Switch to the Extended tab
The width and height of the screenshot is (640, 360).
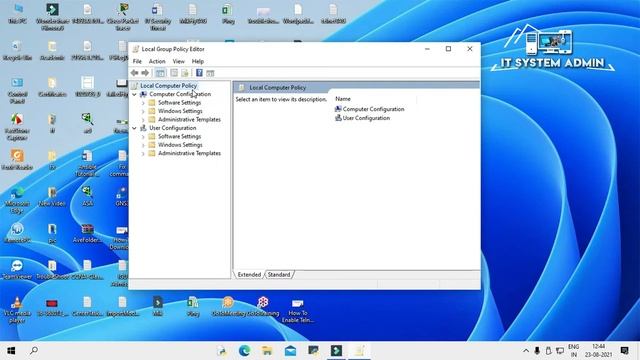pos(249,275)
